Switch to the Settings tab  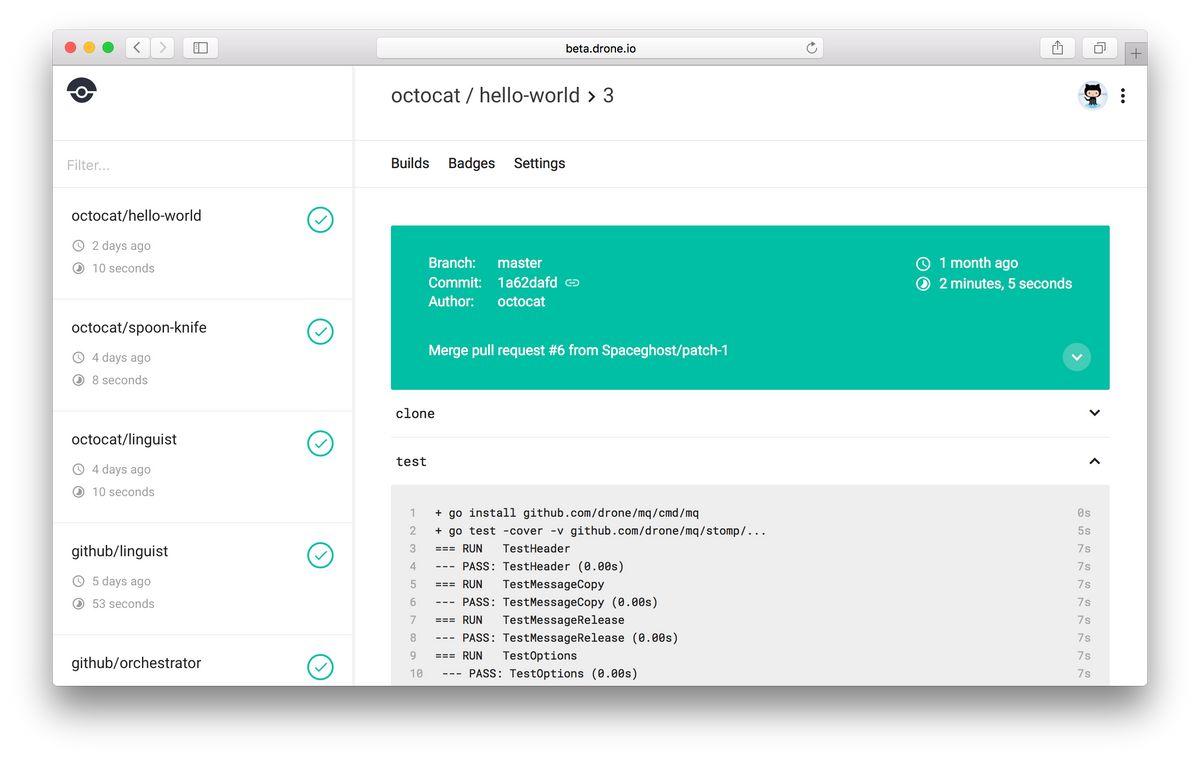point(539,163)
